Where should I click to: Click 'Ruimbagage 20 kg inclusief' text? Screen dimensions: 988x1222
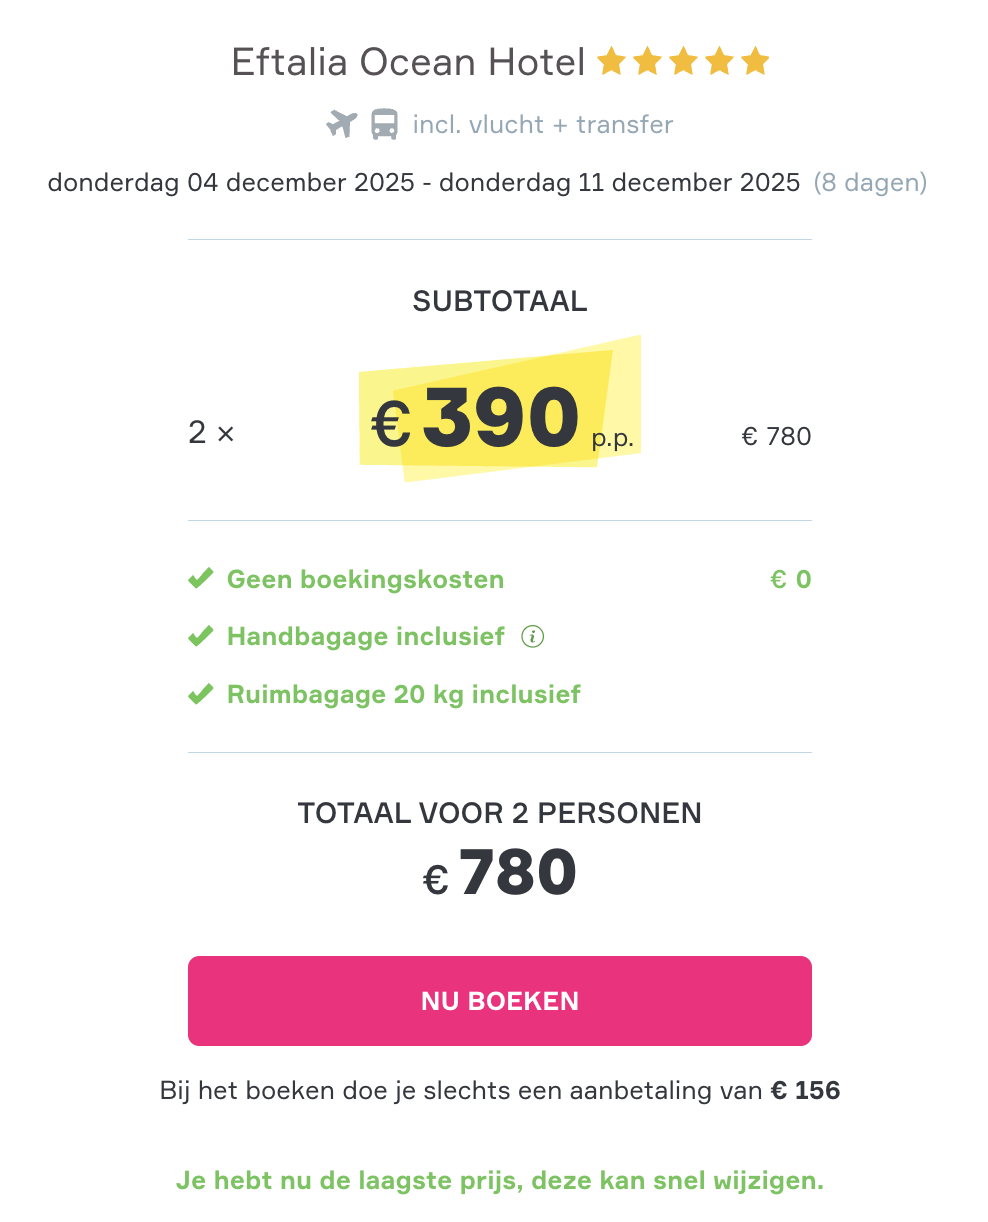(x=404, y=695)
